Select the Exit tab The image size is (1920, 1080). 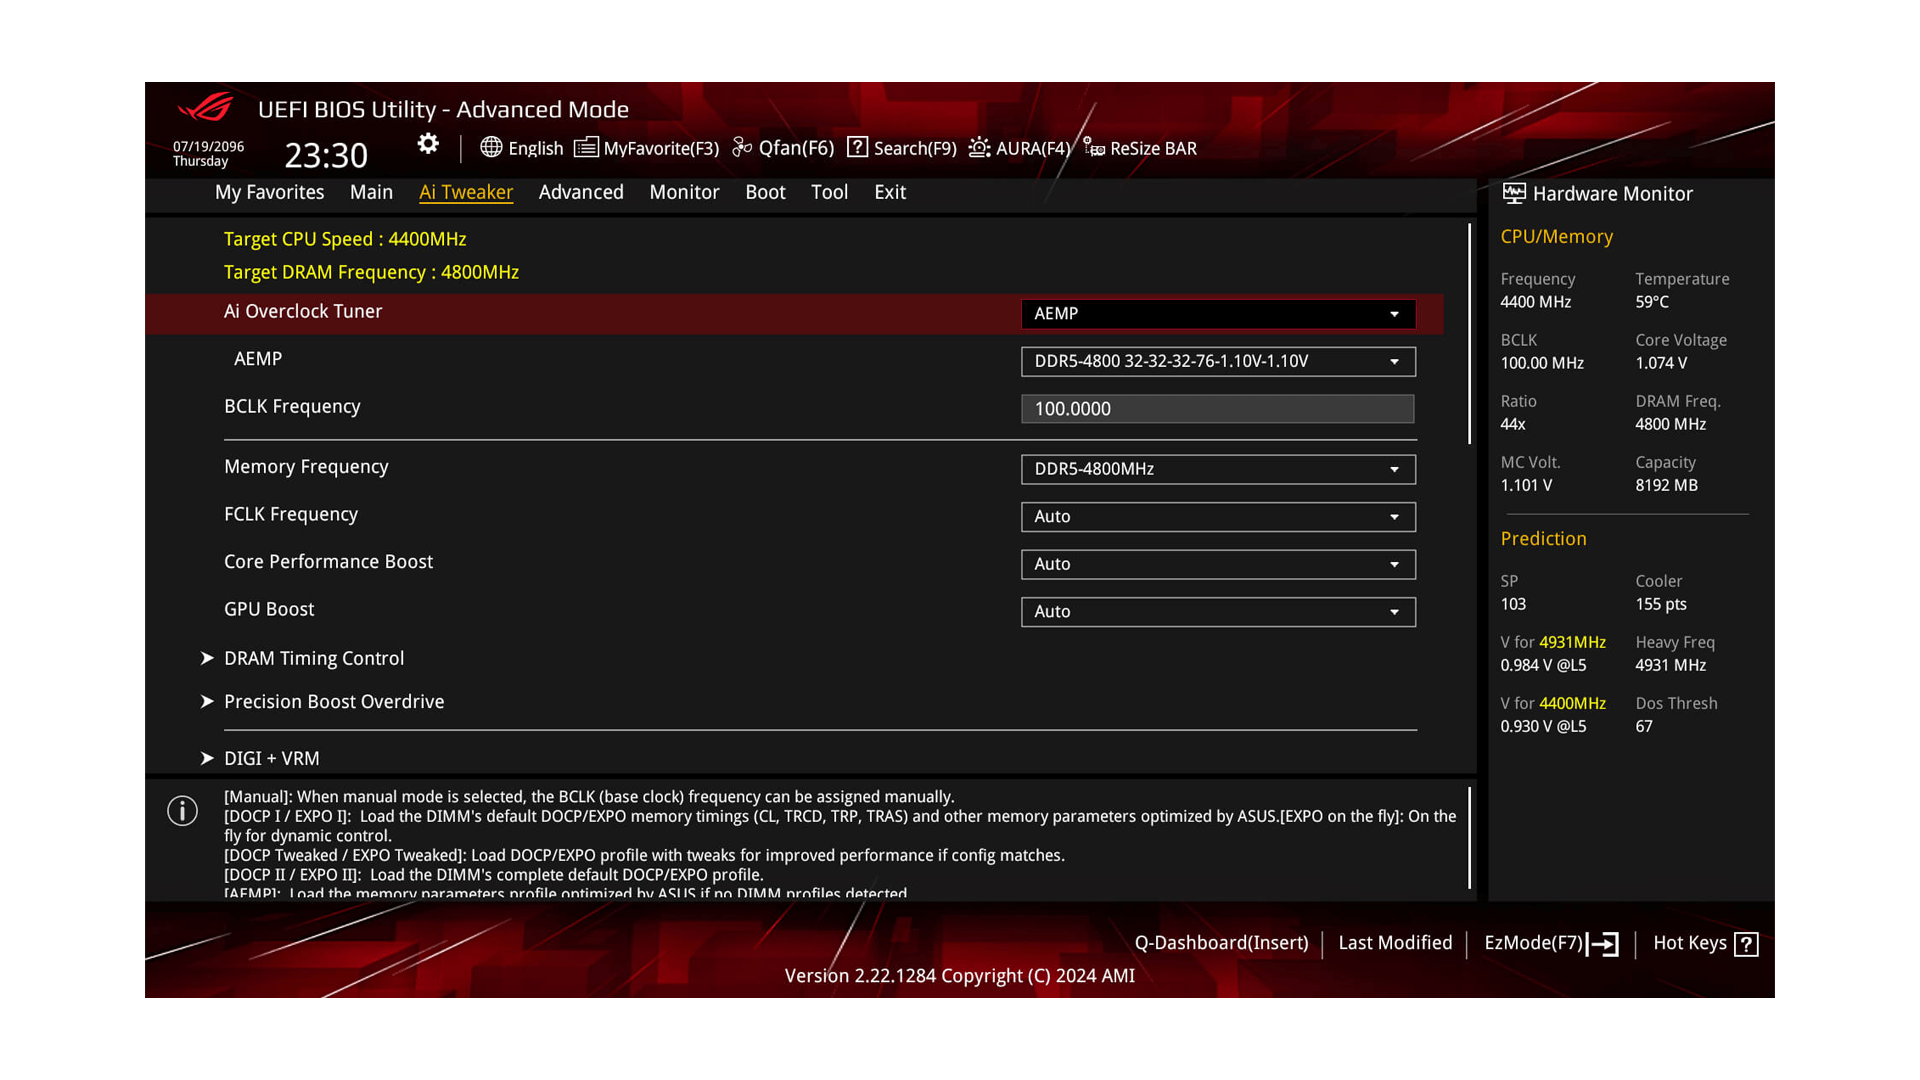(x=890, y=192)
